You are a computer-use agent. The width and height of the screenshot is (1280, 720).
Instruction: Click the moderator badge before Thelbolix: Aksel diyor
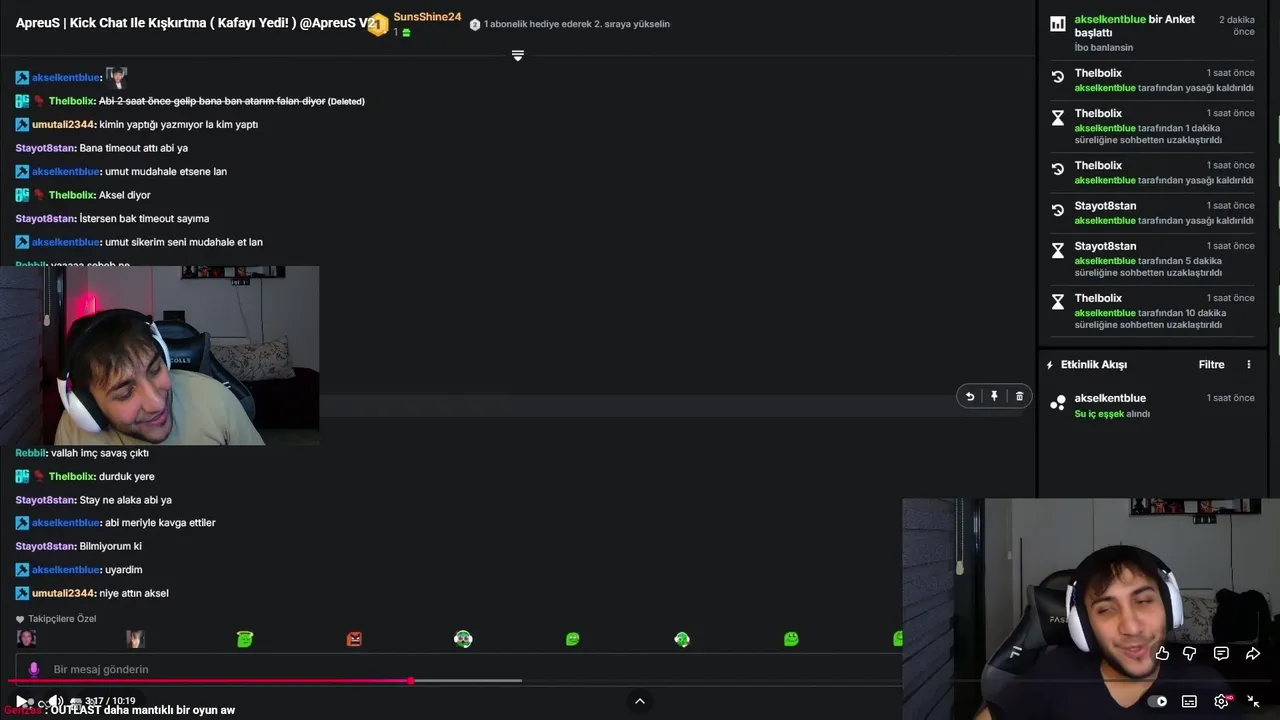tap(22, 195)
